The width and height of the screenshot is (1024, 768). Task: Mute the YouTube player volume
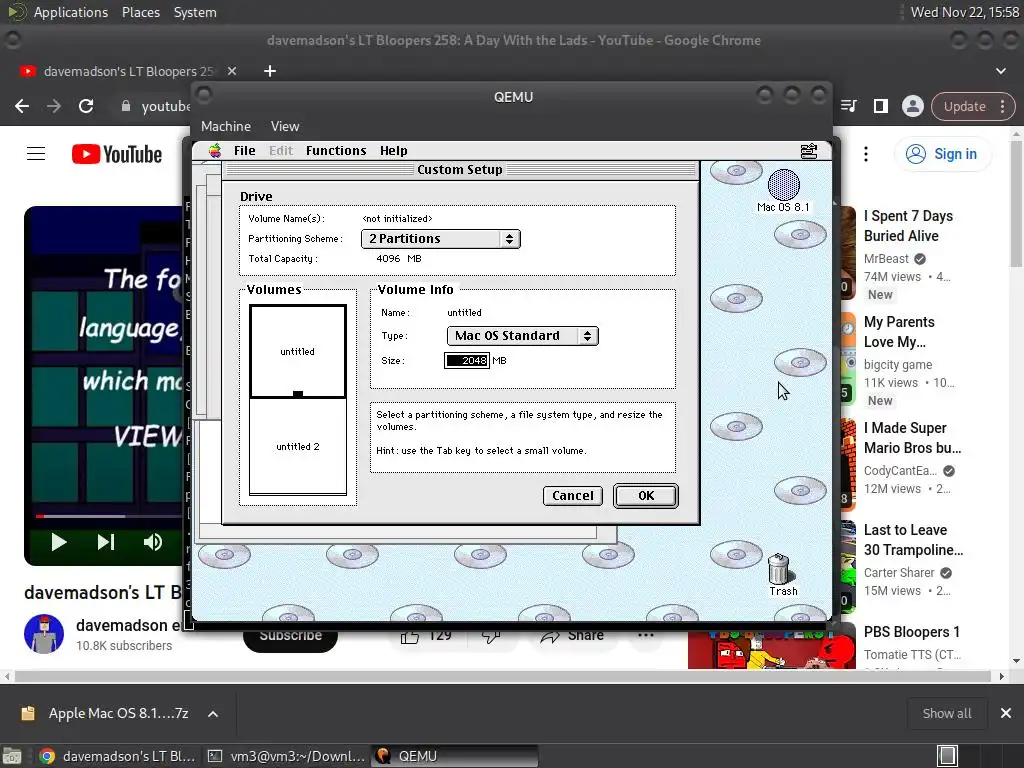(x=153, y=542)
